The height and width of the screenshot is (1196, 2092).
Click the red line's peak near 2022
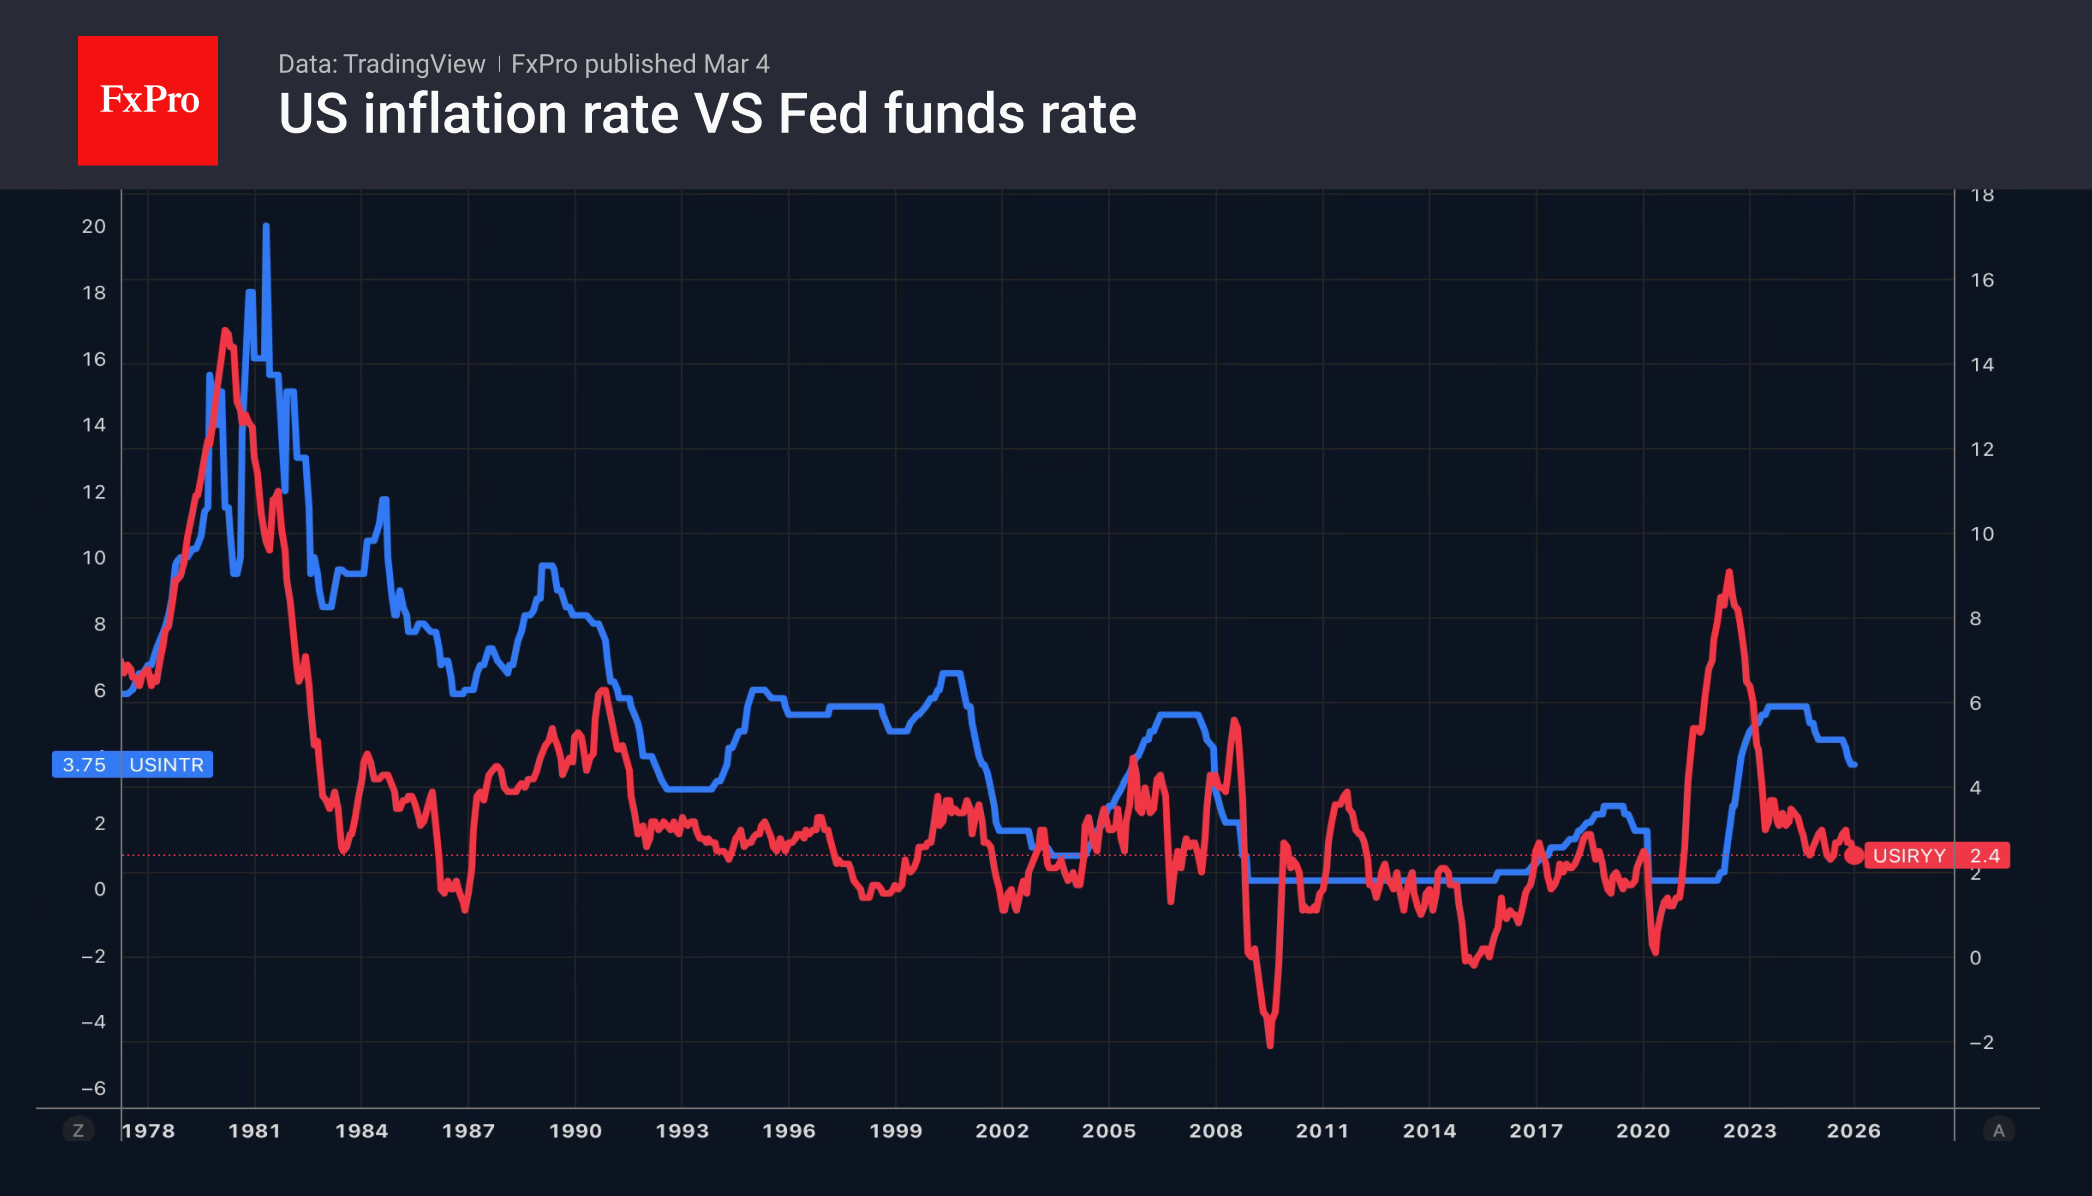(1728, 573)
